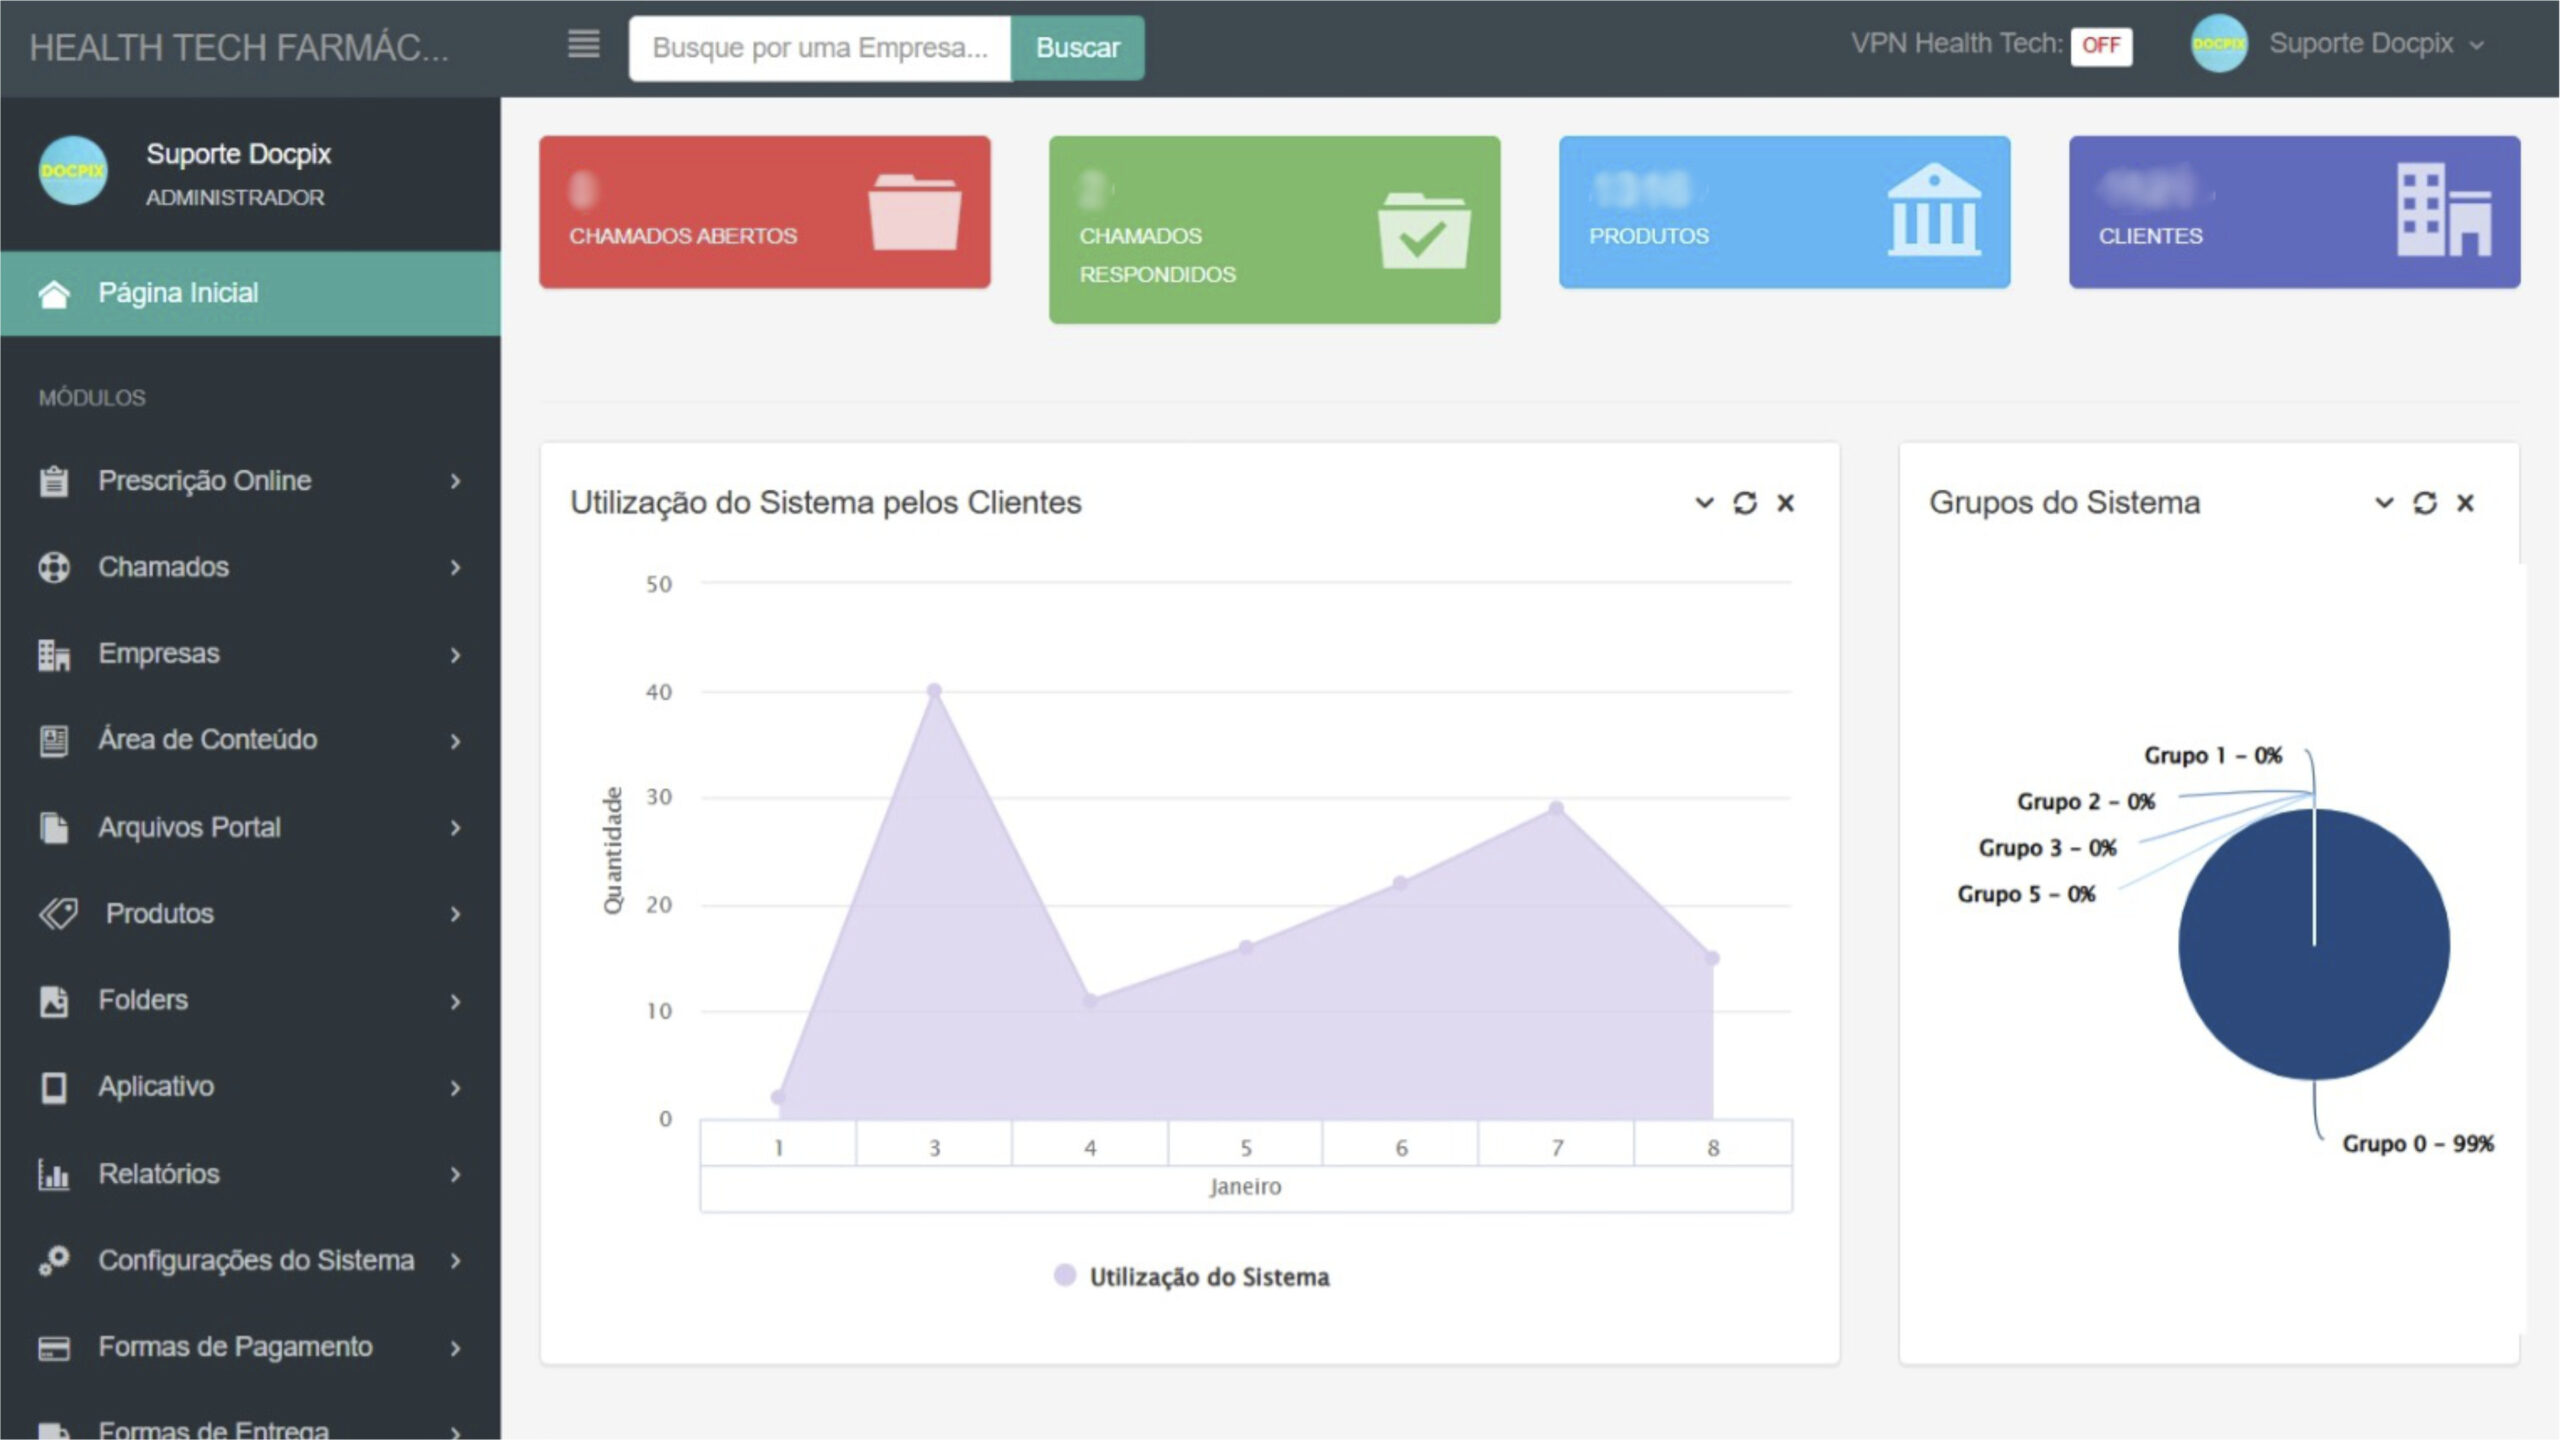Click the bank building icon on Produtos card
The image size is (2560, 1440).
(x=1934, y=211)
